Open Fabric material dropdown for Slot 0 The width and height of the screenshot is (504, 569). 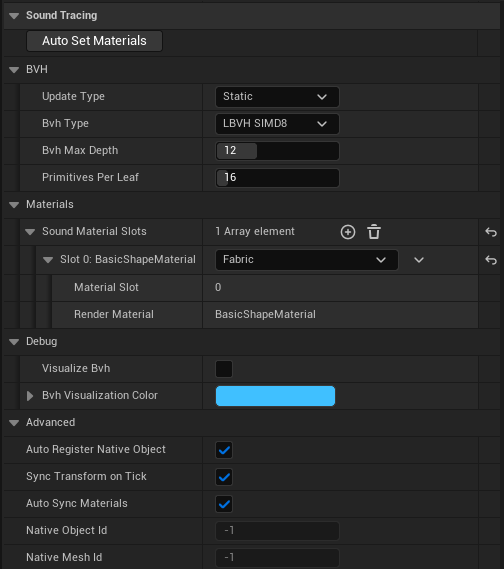[307, 260]
